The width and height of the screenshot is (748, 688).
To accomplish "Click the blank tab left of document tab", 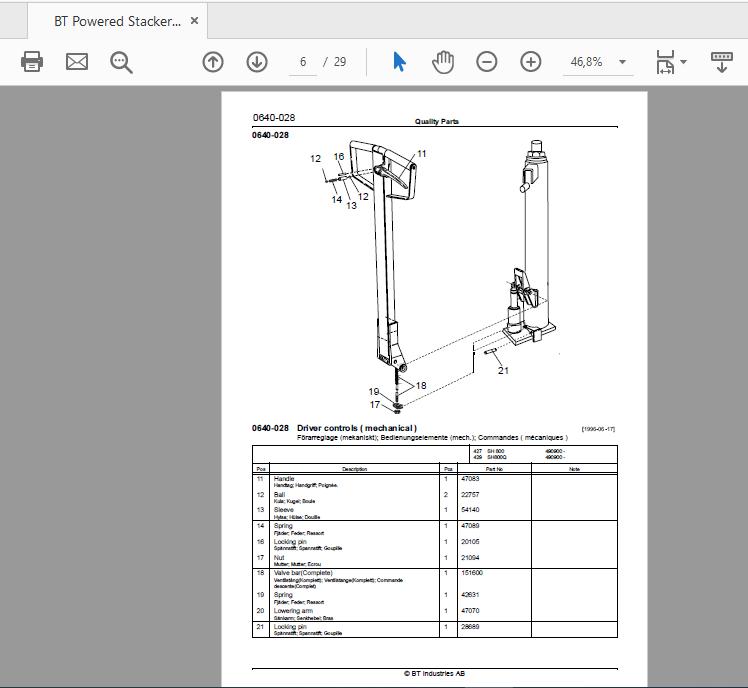I will [13, 21].
